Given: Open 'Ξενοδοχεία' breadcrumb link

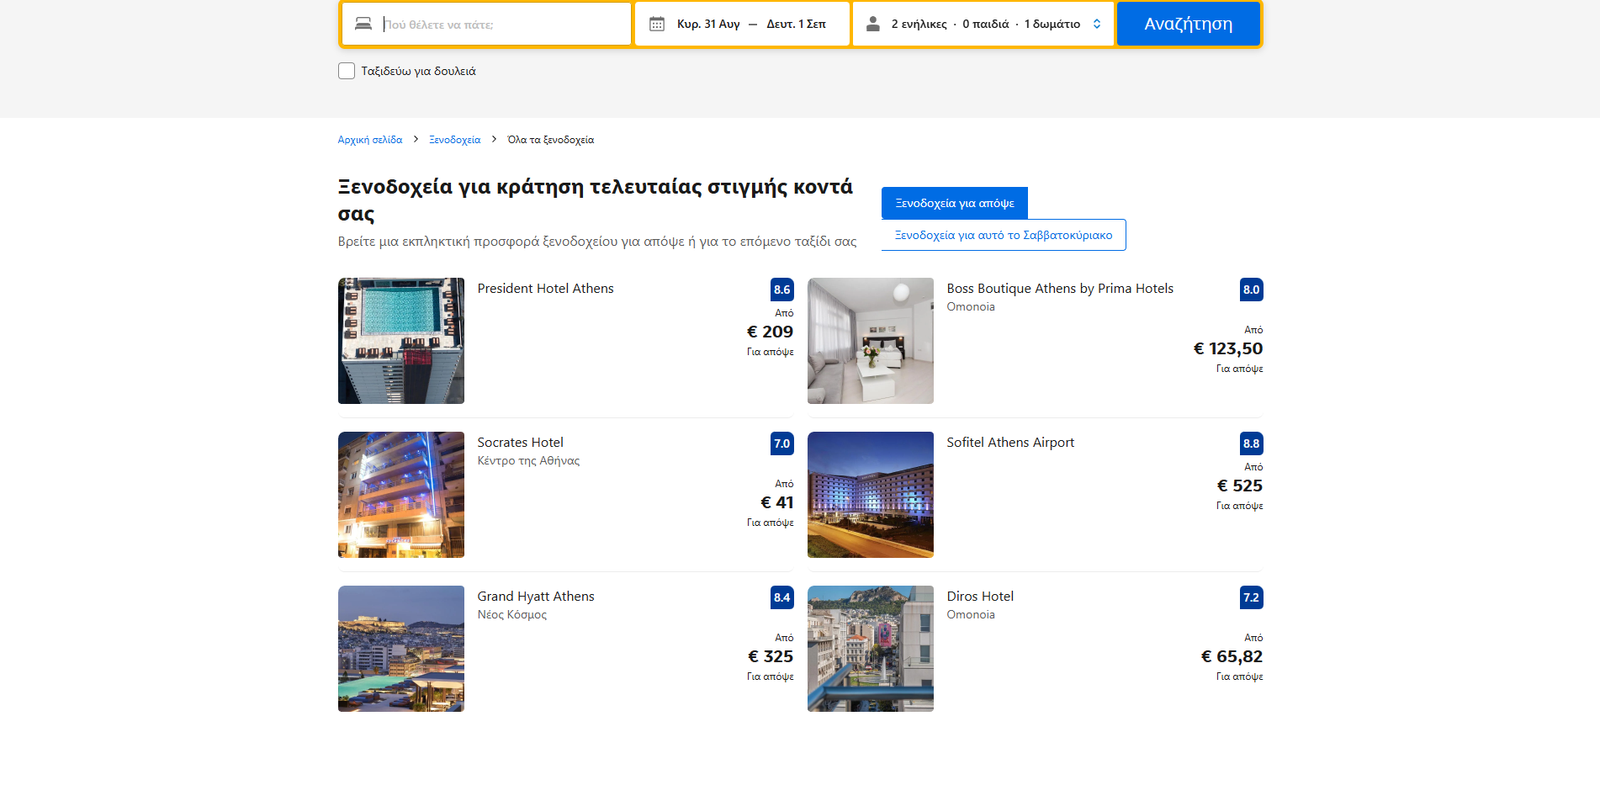Looking at the screenshot, I should coord(455,140).
